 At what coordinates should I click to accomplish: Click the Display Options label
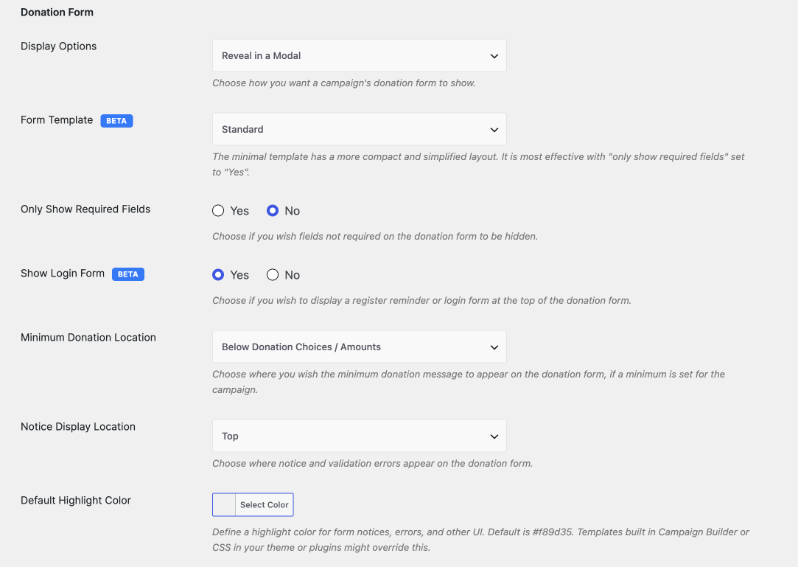click(59, 46)
